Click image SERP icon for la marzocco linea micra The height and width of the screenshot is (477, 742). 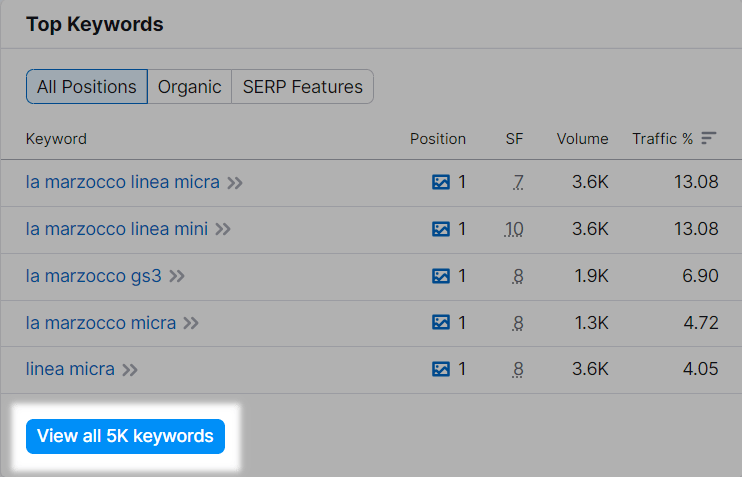click(440, 183)
